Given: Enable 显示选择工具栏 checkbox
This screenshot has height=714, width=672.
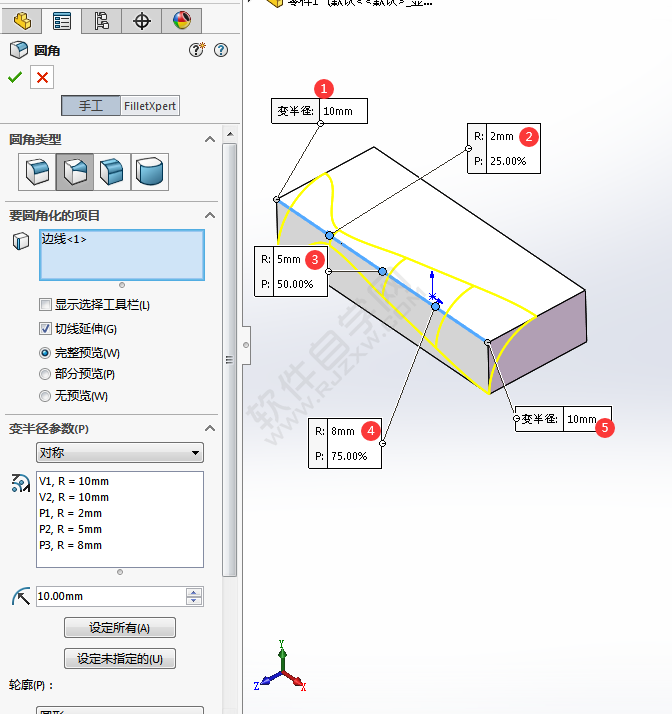Looking at the screenshot, I should 45,305.
